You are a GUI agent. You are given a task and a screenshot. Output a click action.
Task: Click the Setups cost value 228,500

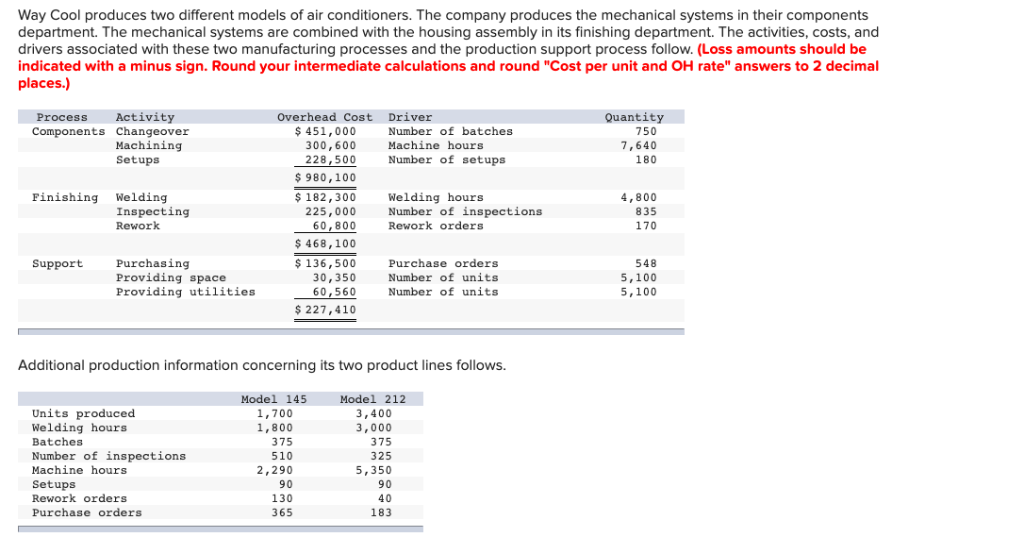coord(330,159)
